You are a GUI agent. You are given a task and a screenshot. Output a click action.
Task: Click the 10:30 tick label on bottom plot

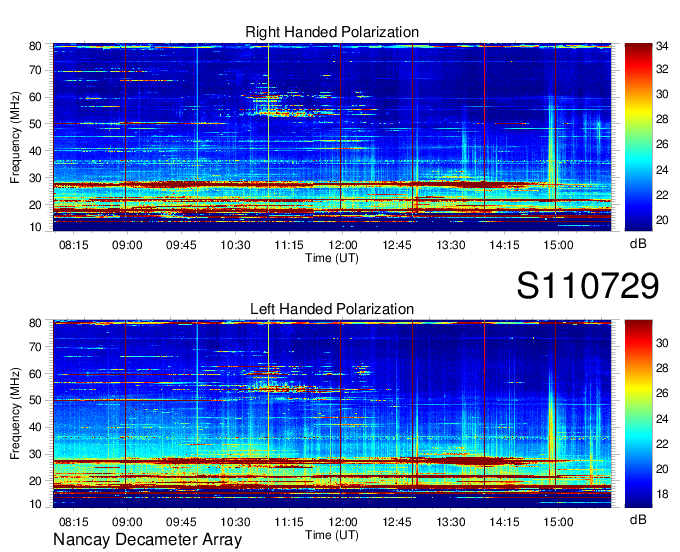pyautogui.click(x=235, y=522)
